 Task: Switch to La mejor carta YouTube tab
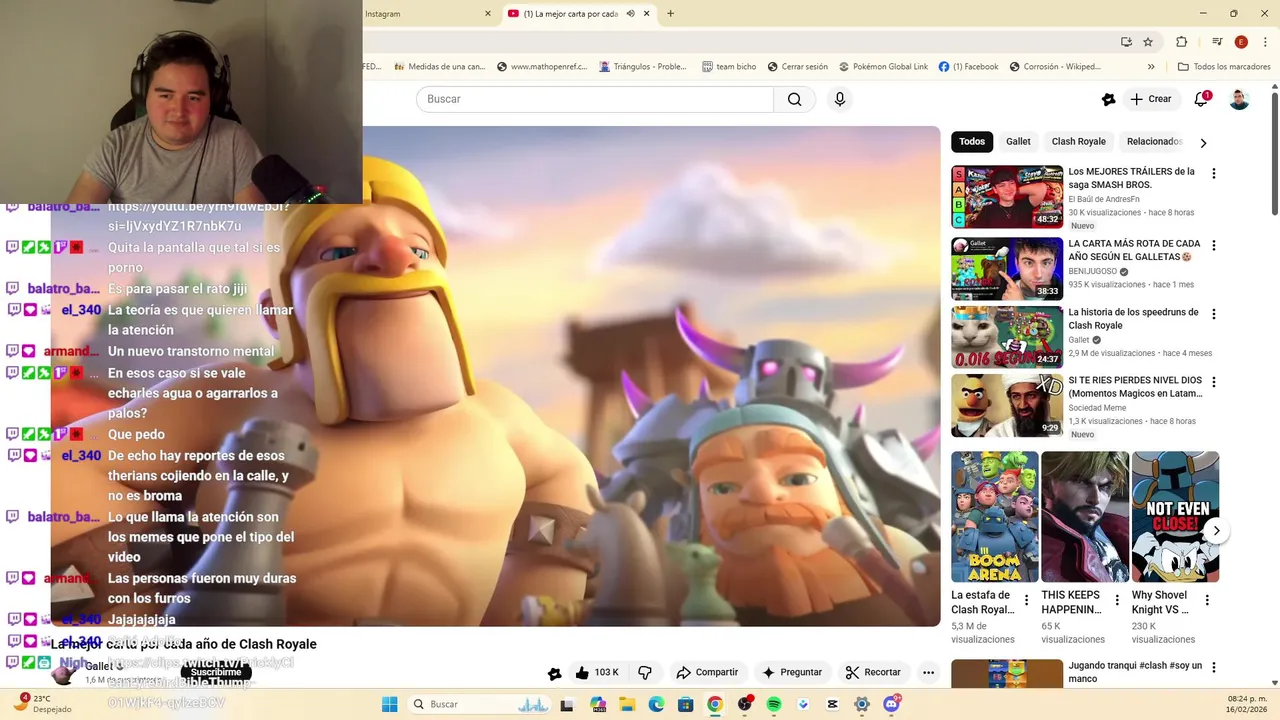[578, 13]
